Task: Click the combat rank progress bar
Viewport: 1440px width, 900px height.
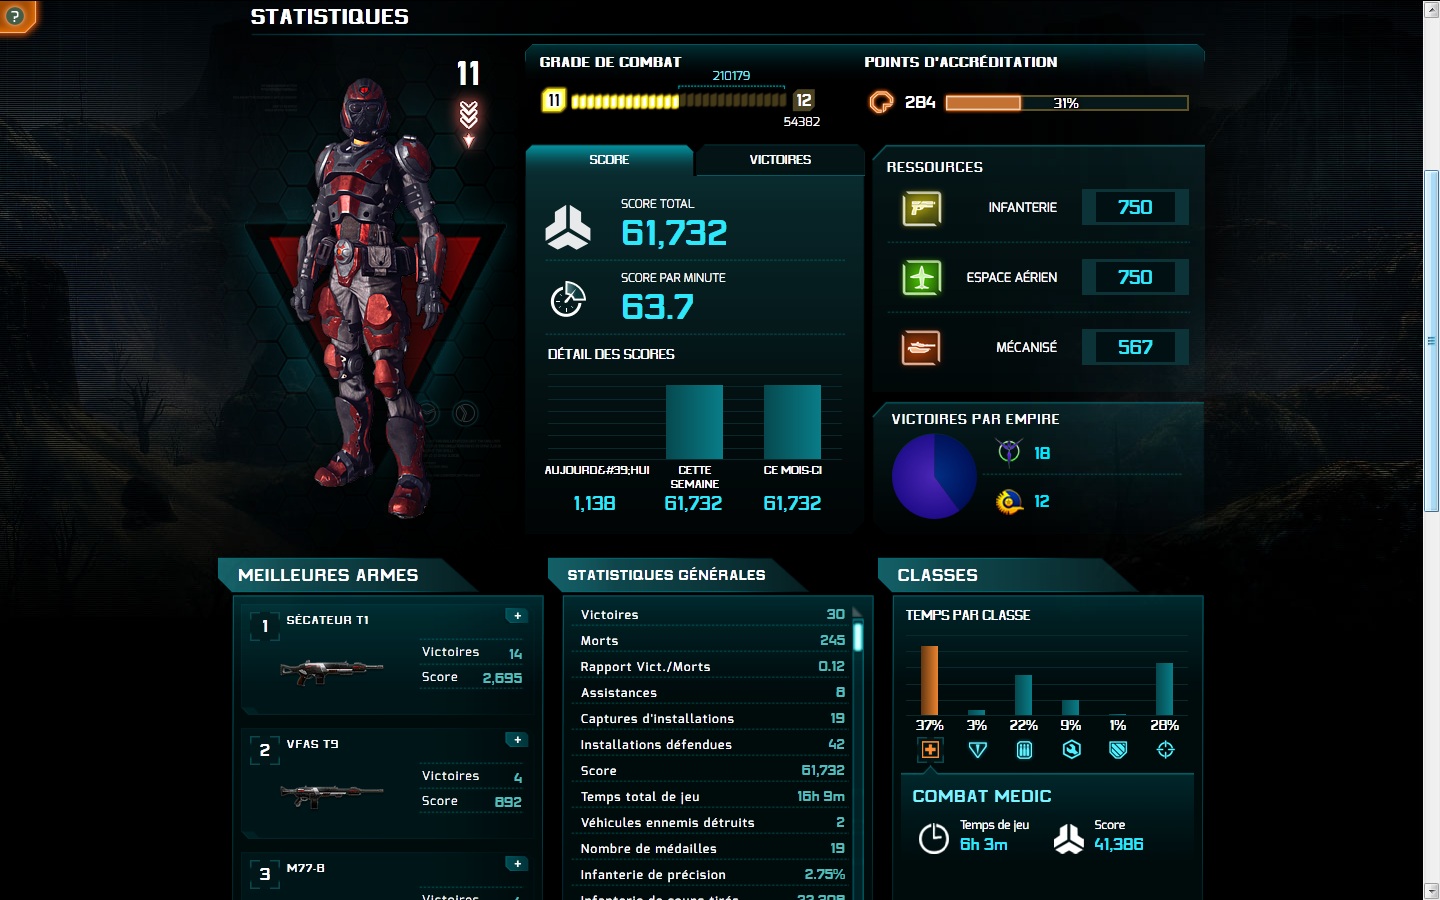Action: 679,101
